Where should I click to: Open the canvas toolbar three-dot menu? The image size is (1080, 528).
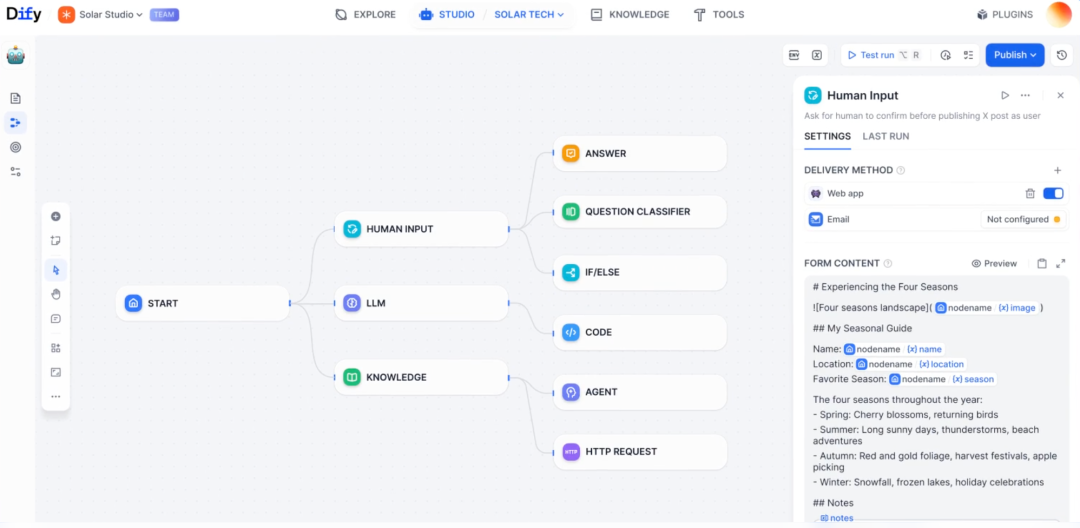point(56,397)
